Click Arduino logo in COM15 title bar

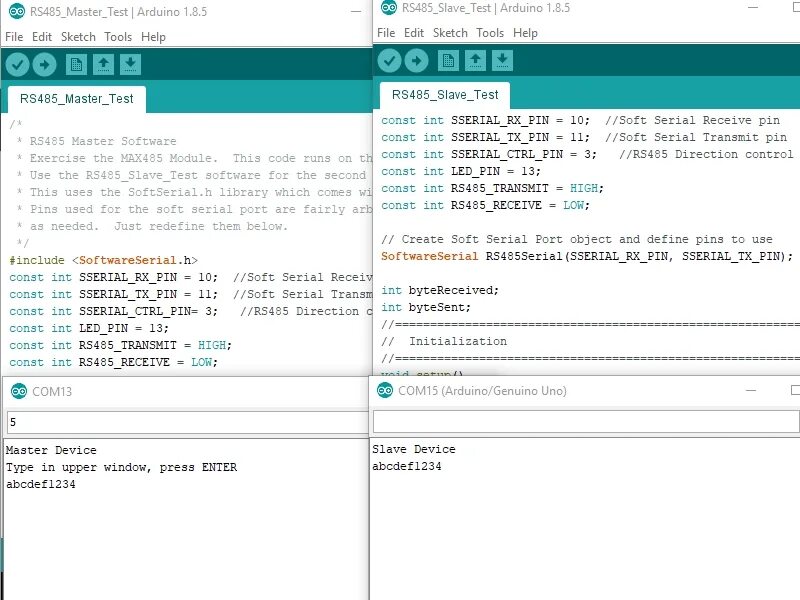[385, 390]
